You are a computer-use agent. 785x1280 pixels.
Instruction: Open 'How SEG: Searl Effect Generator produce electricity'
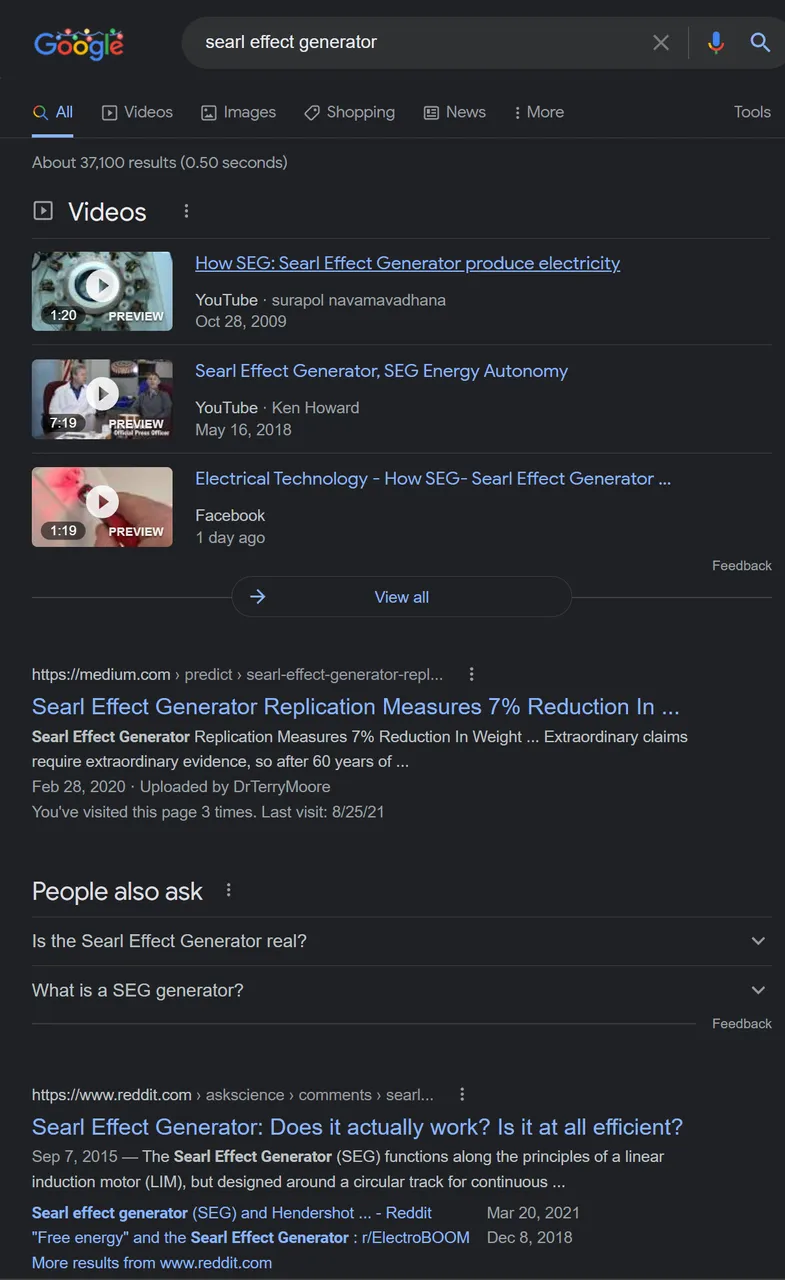tap(408, 263)
